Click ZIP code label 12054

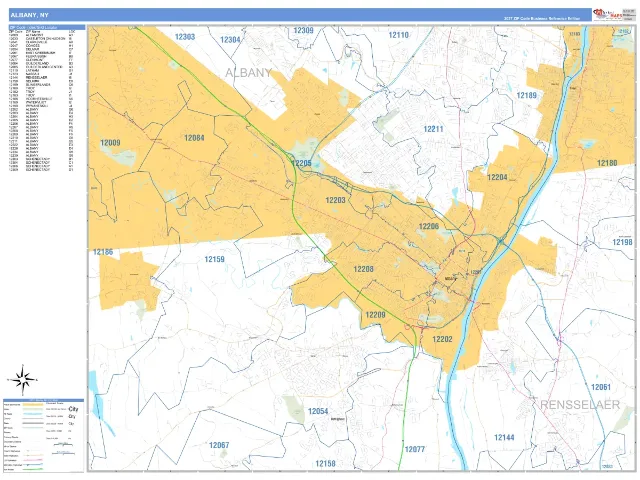tap(318, 411)
